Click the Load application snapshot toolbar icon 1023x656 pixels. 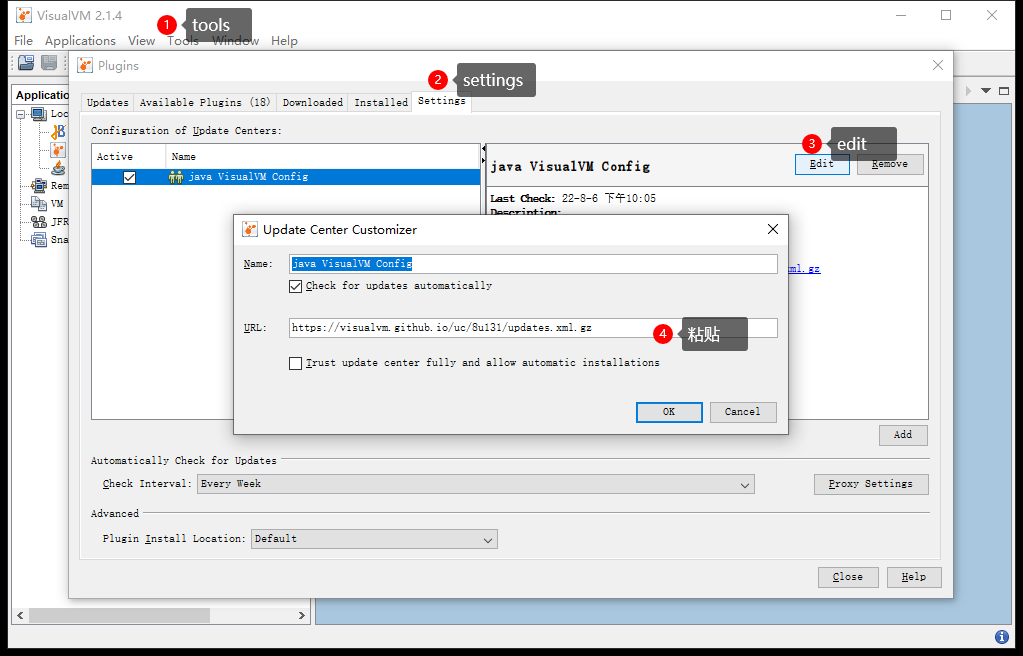click(x=26, y=63)
